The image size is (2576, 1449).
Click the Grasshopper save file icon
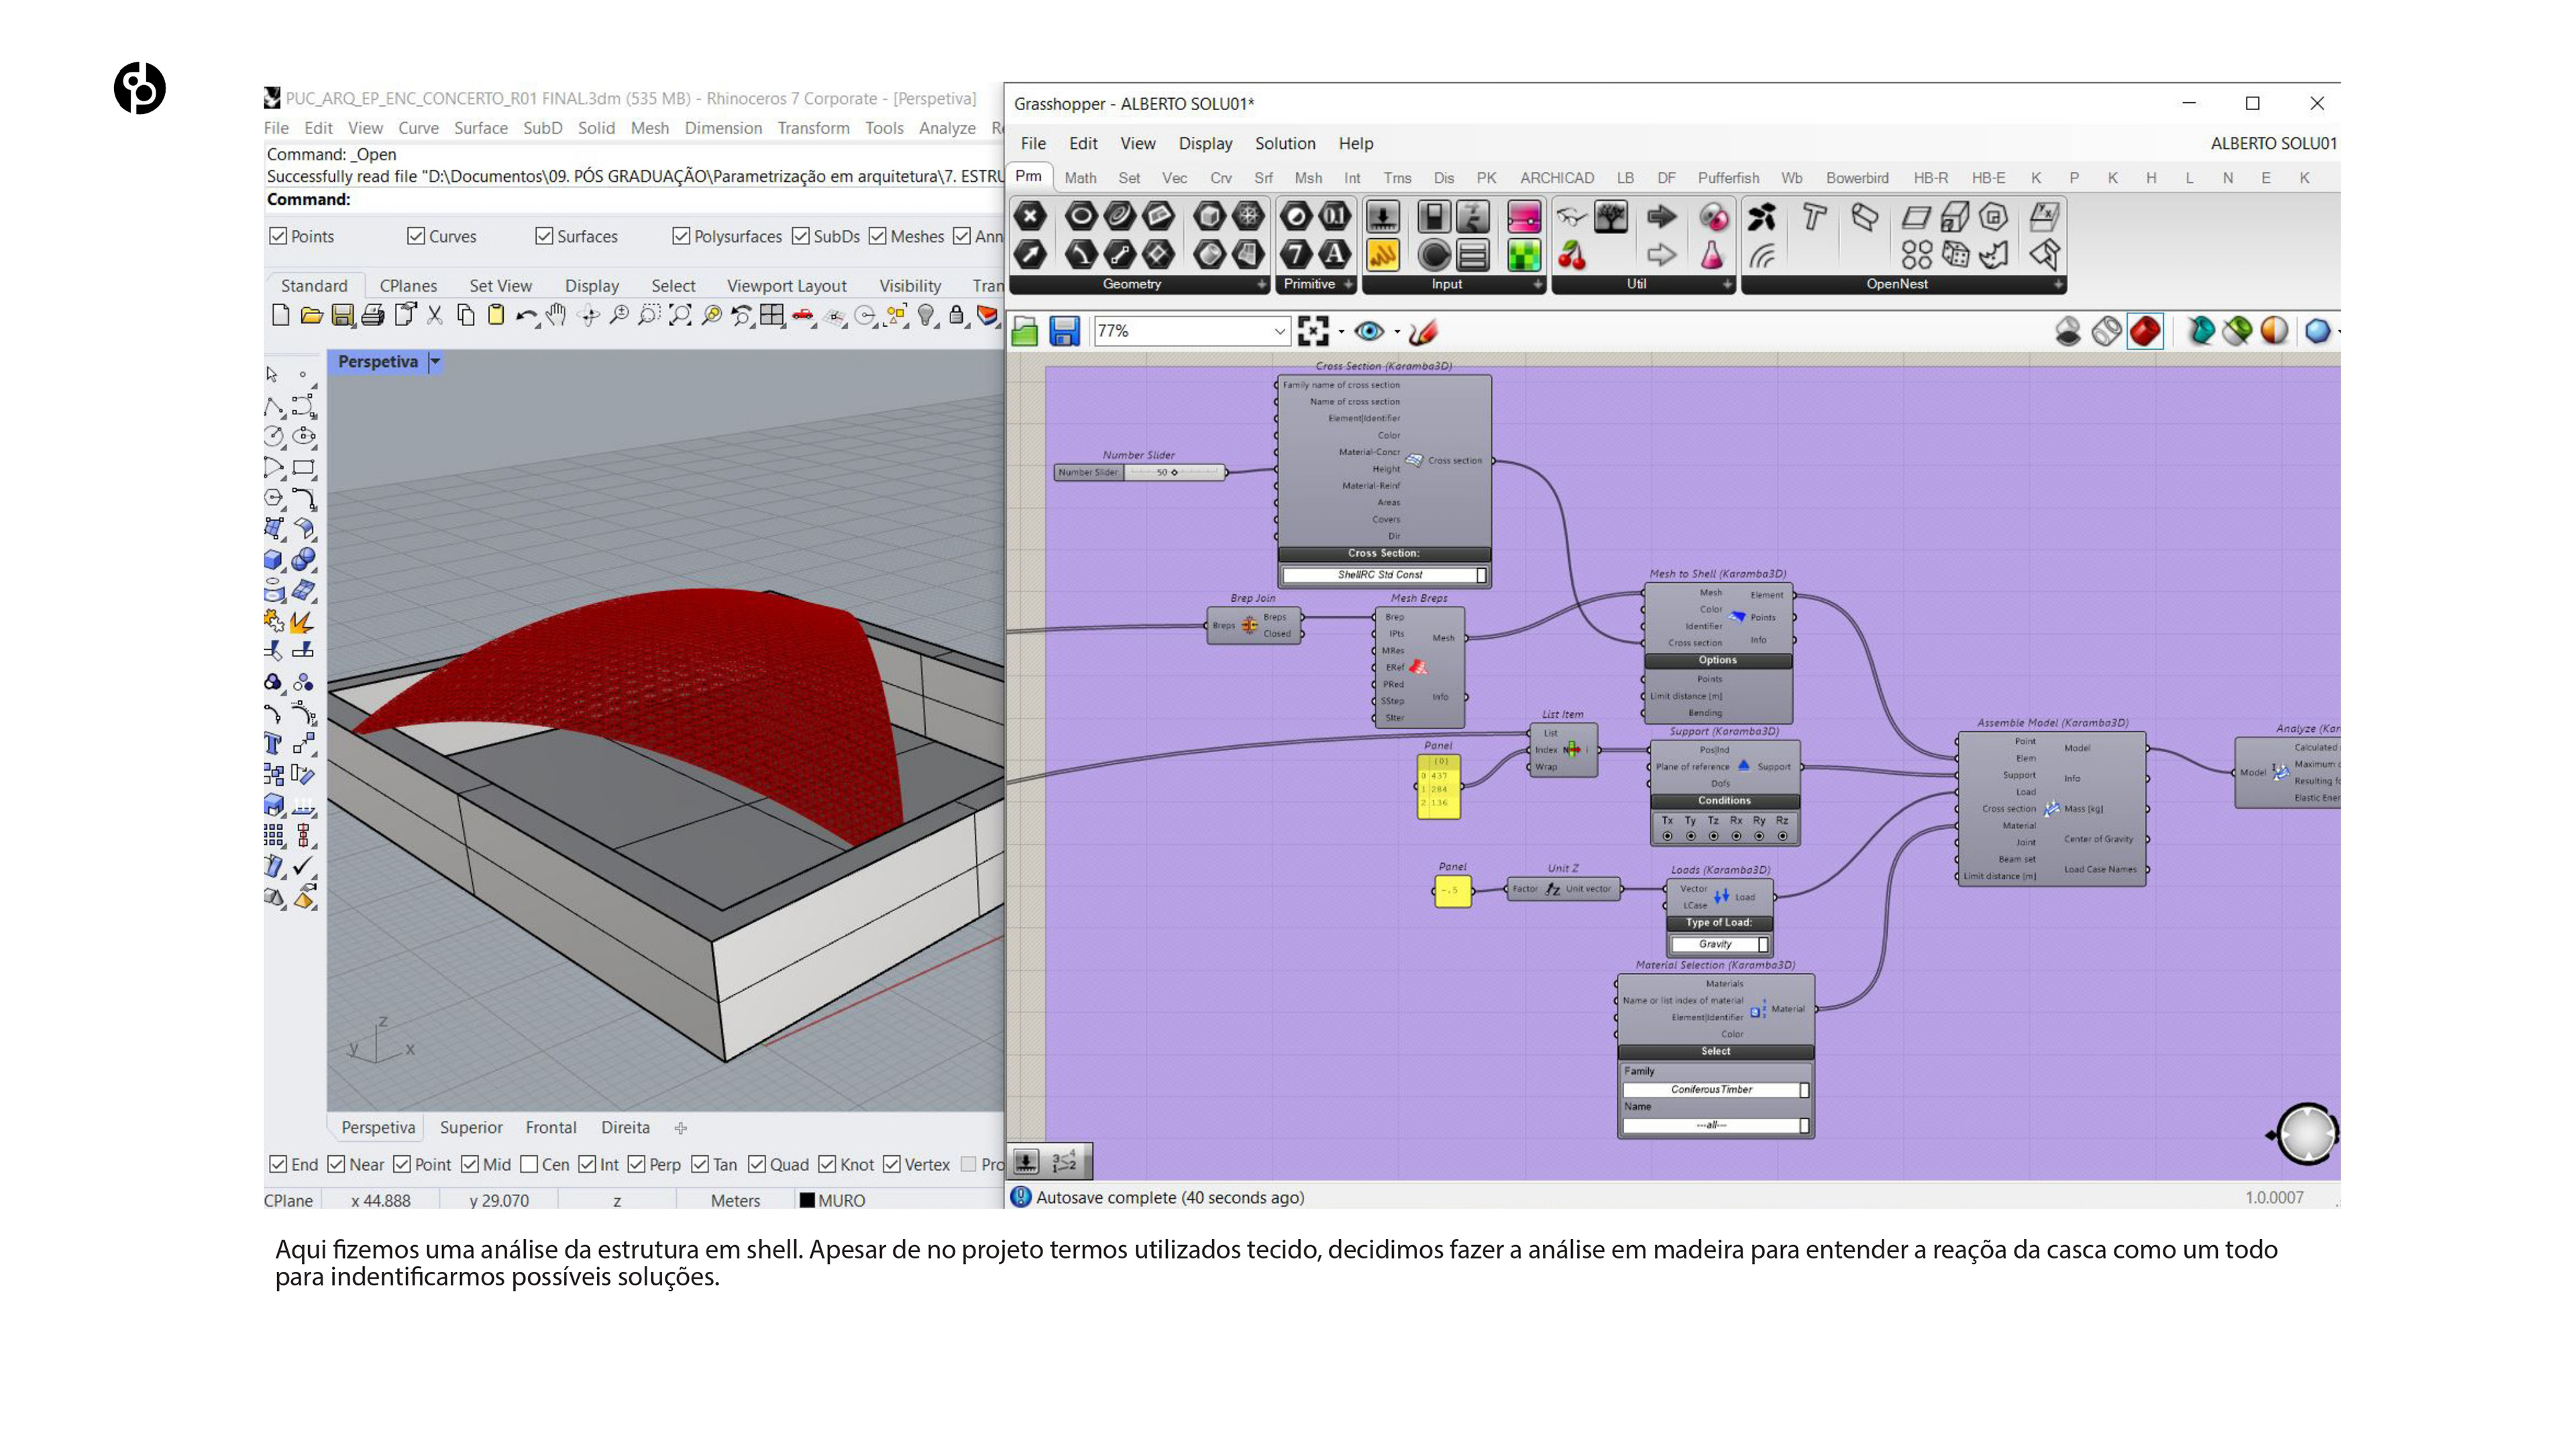pyautogui.click(x=1064, y=331)
